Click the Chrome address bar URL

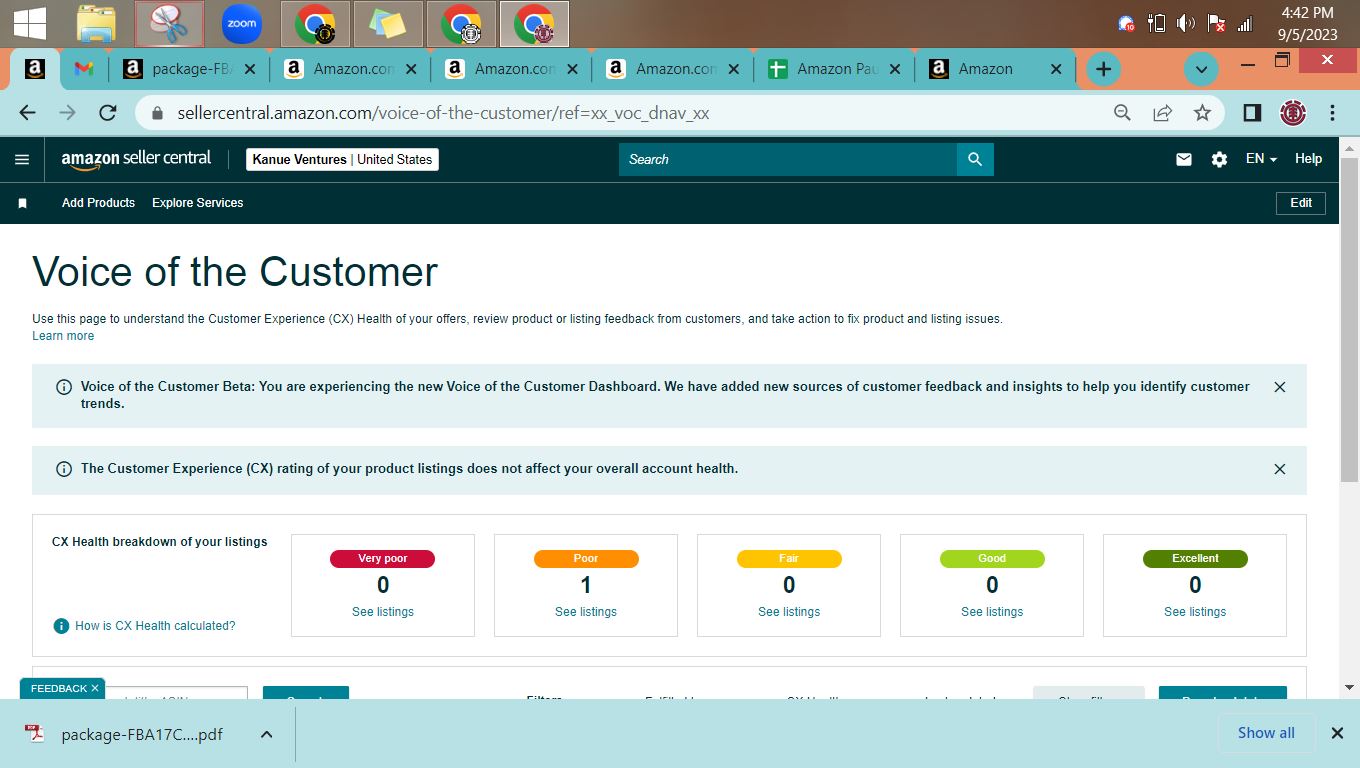point(443,113)
